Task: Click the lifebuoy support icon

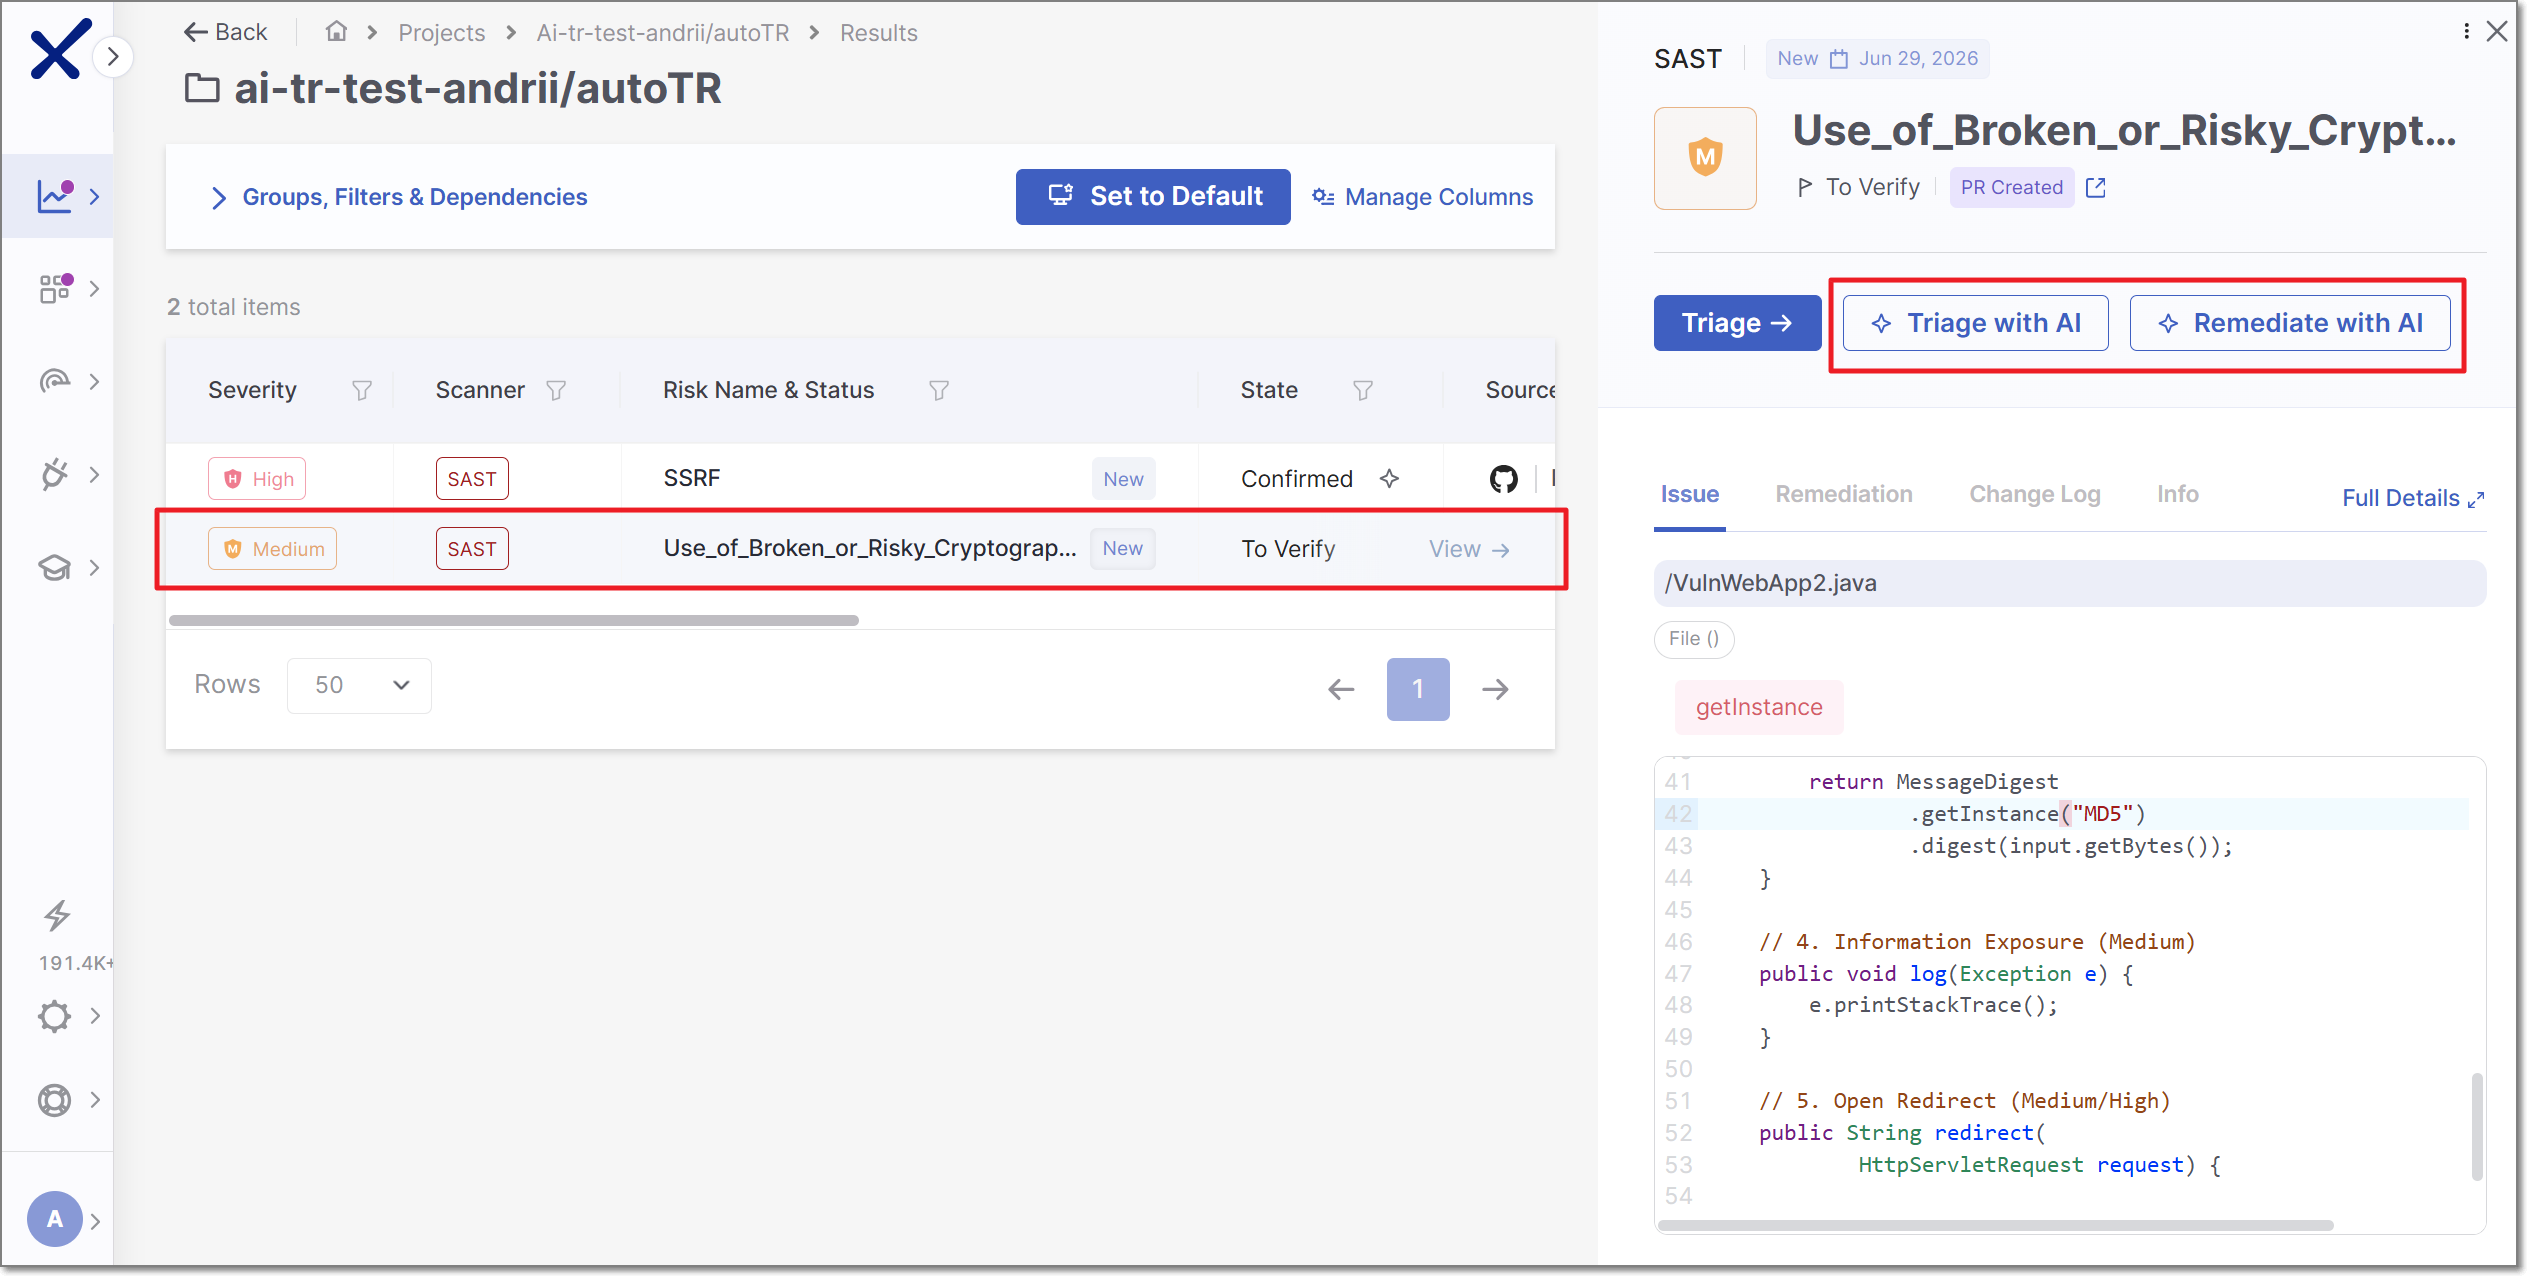Action: tap(55, 1100)
